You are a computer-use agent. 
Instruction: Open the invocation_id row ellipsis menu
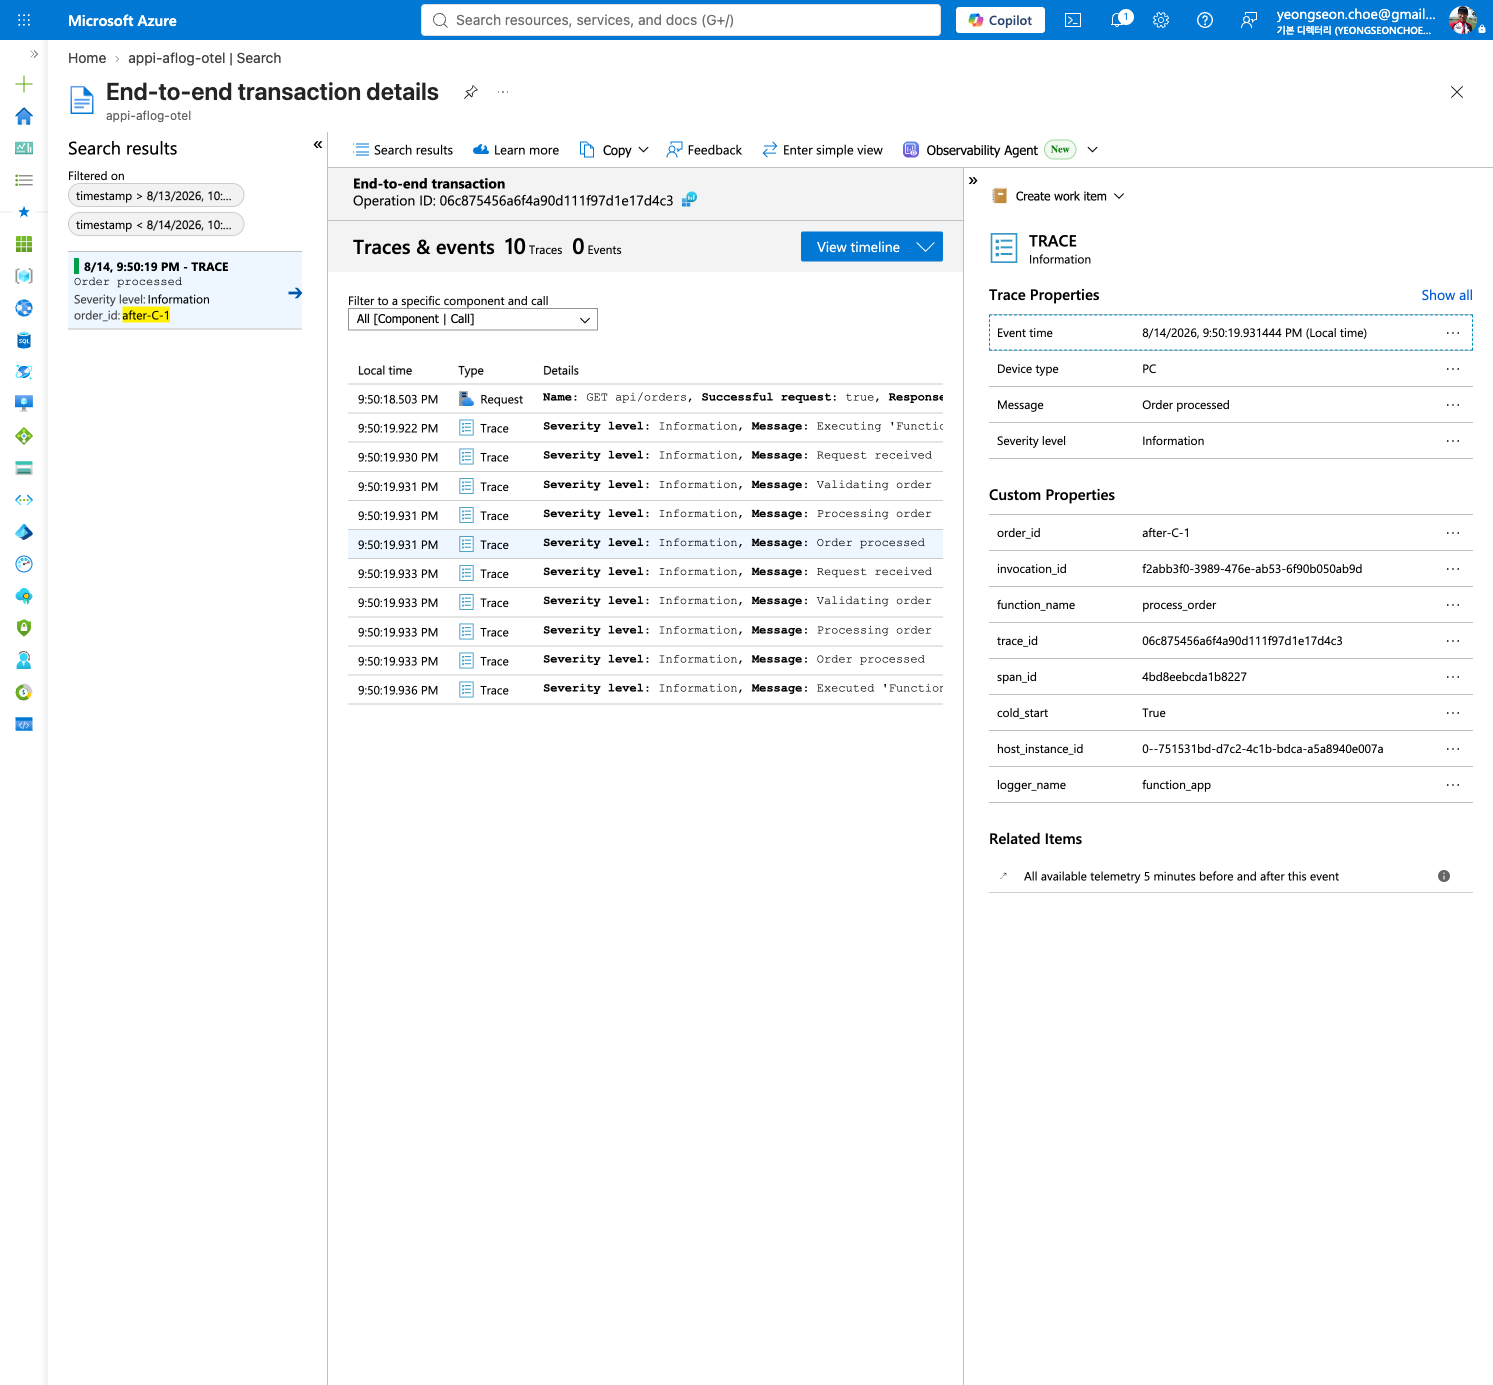[1453, 569]
